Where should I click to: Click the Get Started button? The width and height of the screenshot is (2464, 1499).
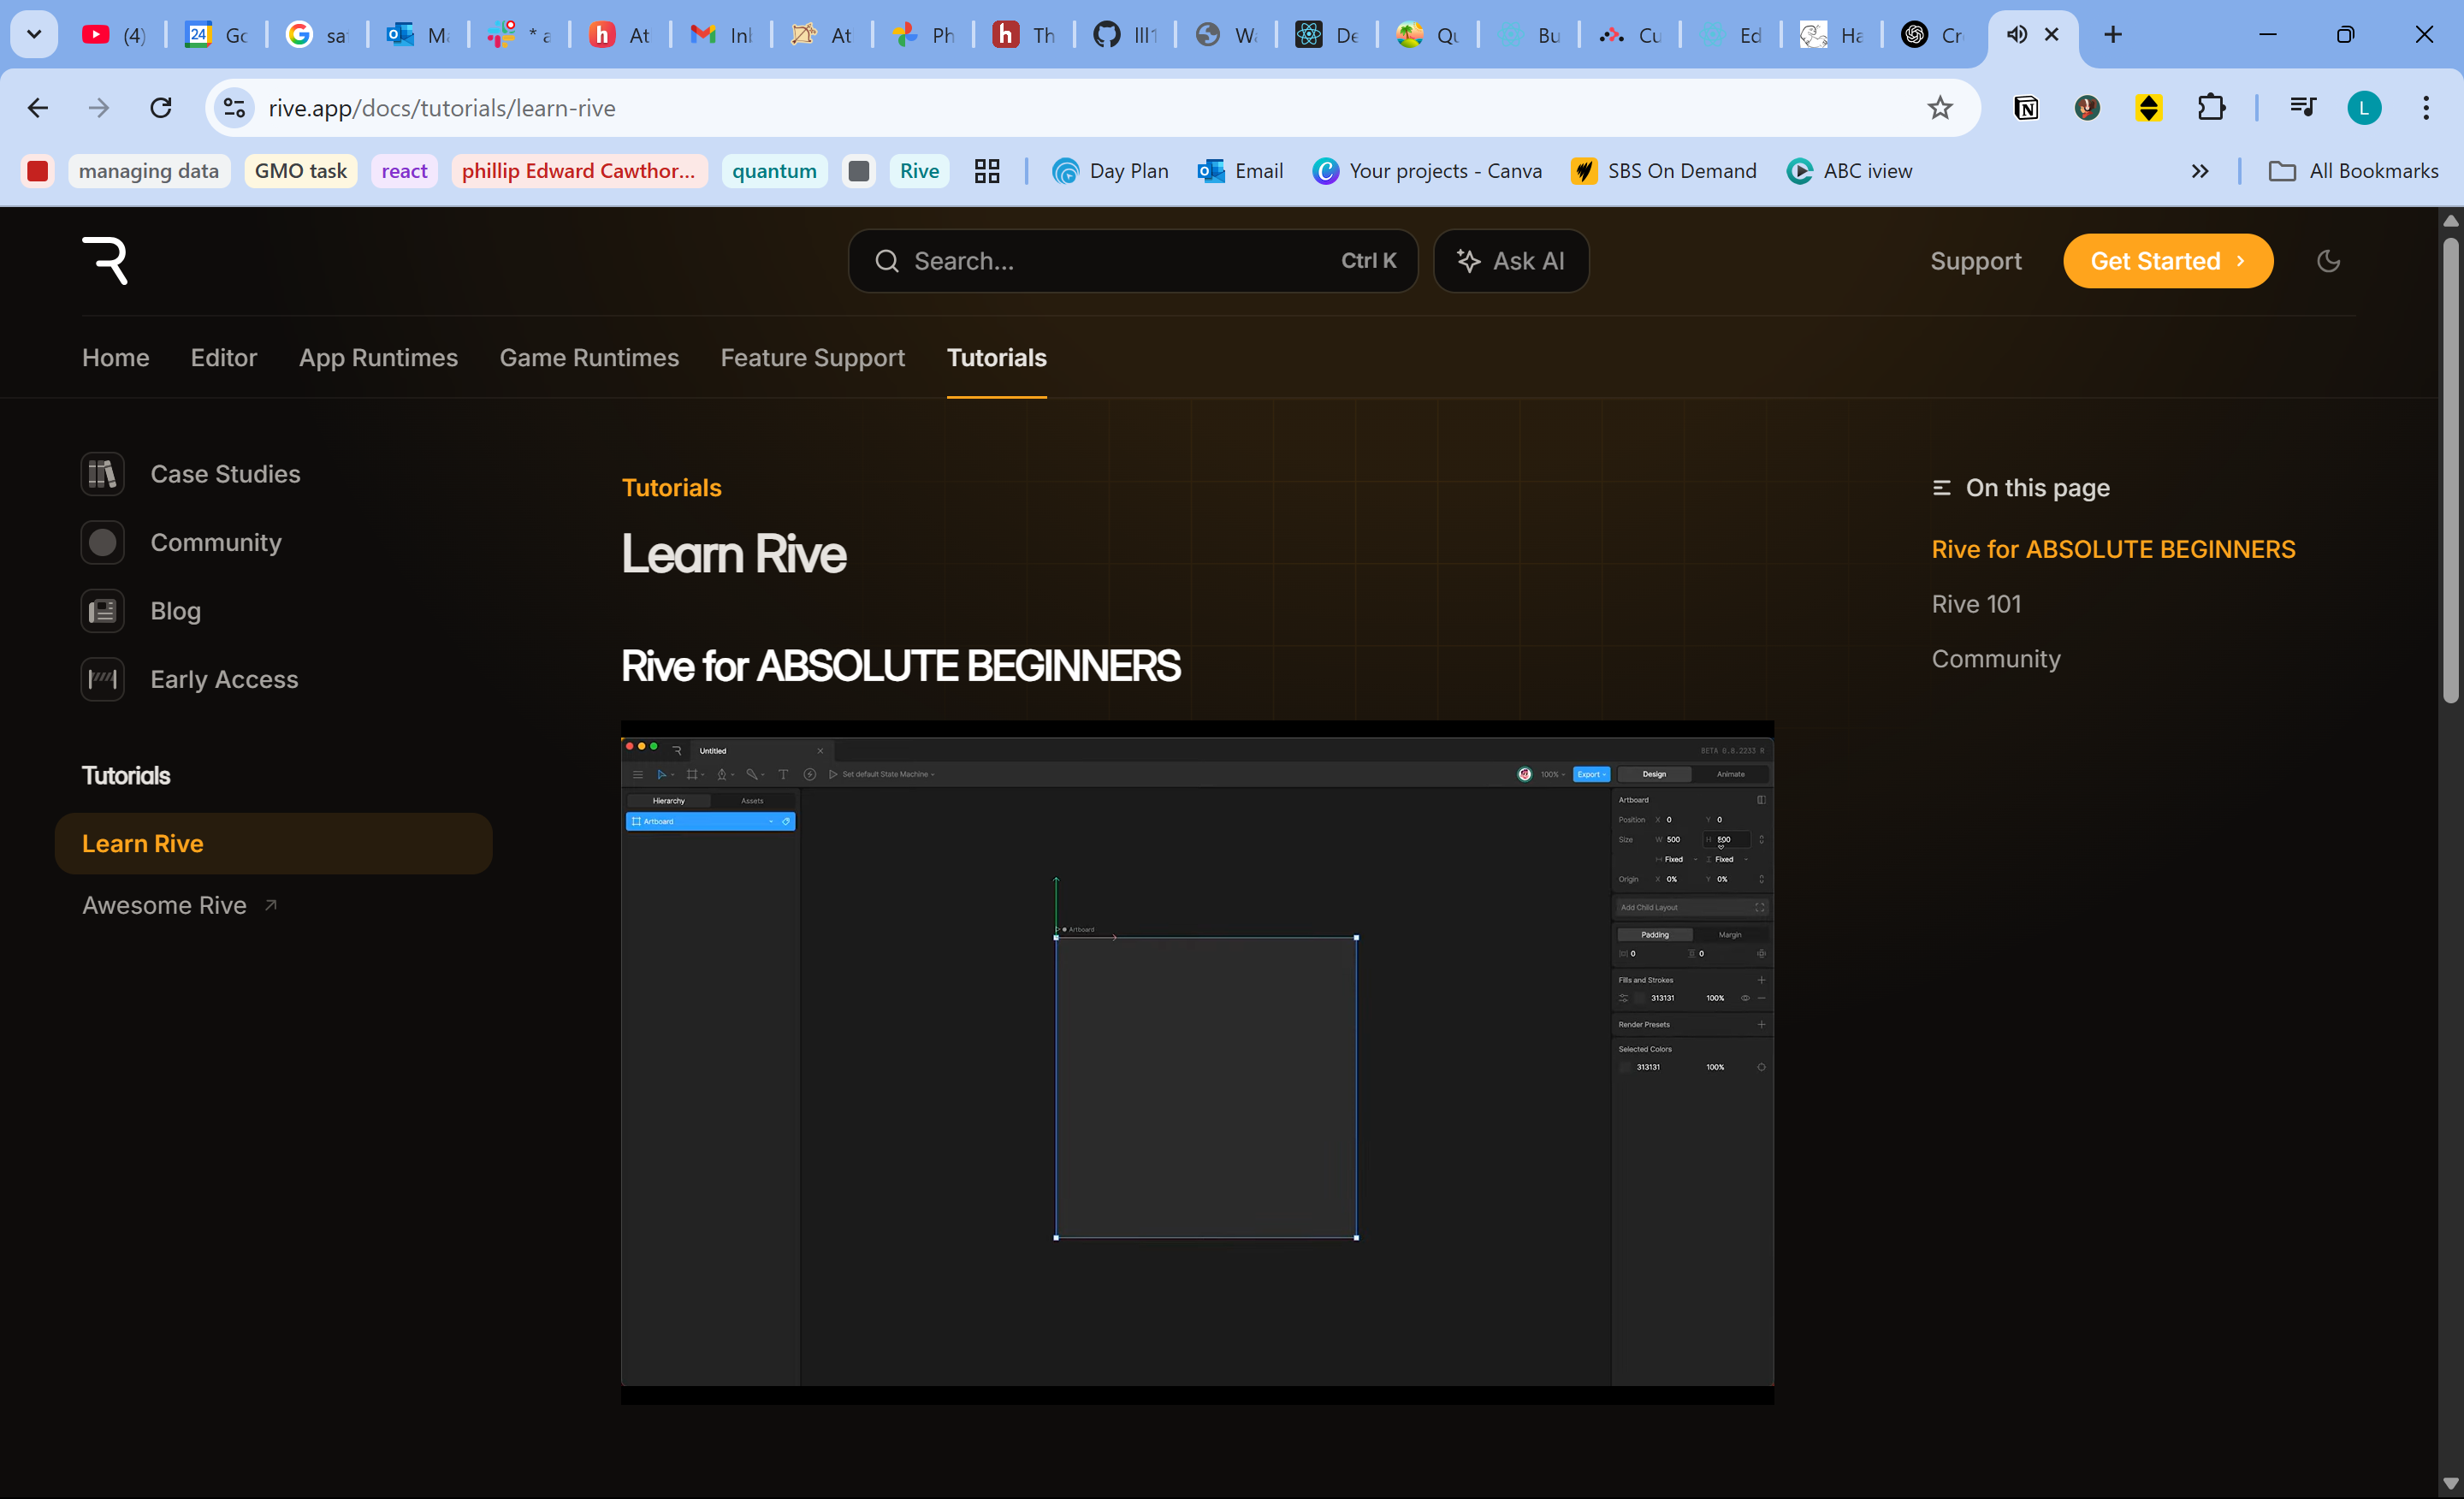[x=2168, y=261]
